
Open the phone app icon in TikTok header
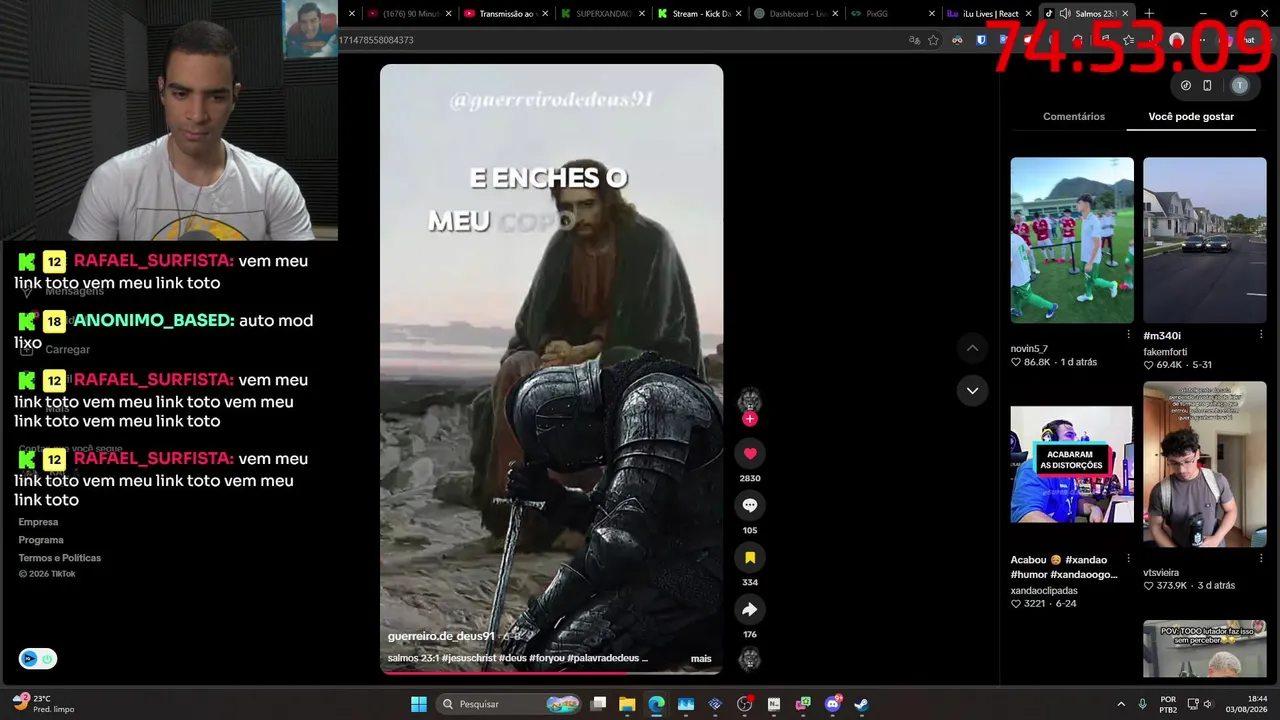pyautogui.click(x=1207, y=85)
